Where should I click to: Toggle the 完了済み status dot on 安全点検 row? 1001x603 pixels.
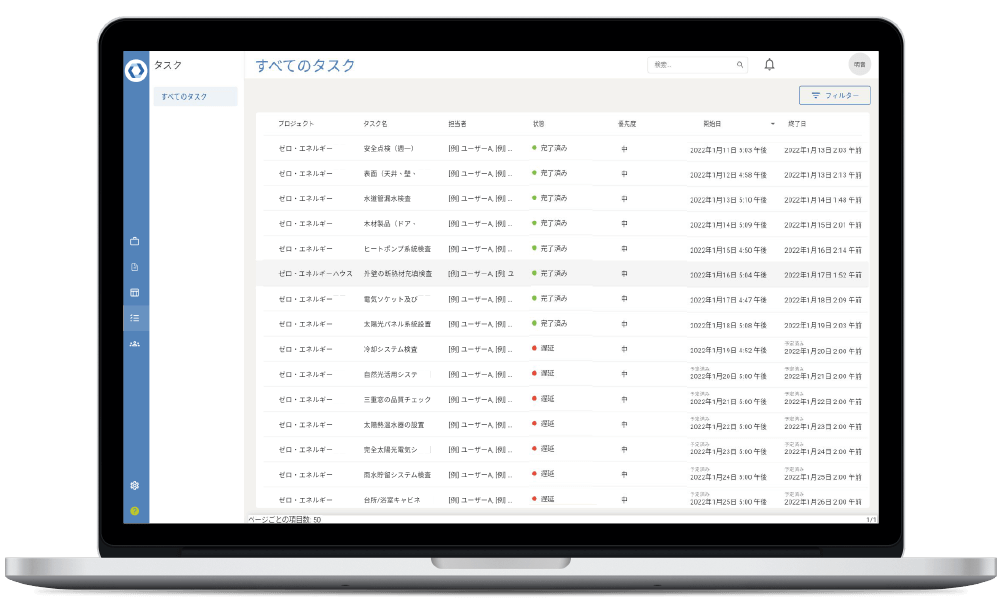click(x=533, y=148)
